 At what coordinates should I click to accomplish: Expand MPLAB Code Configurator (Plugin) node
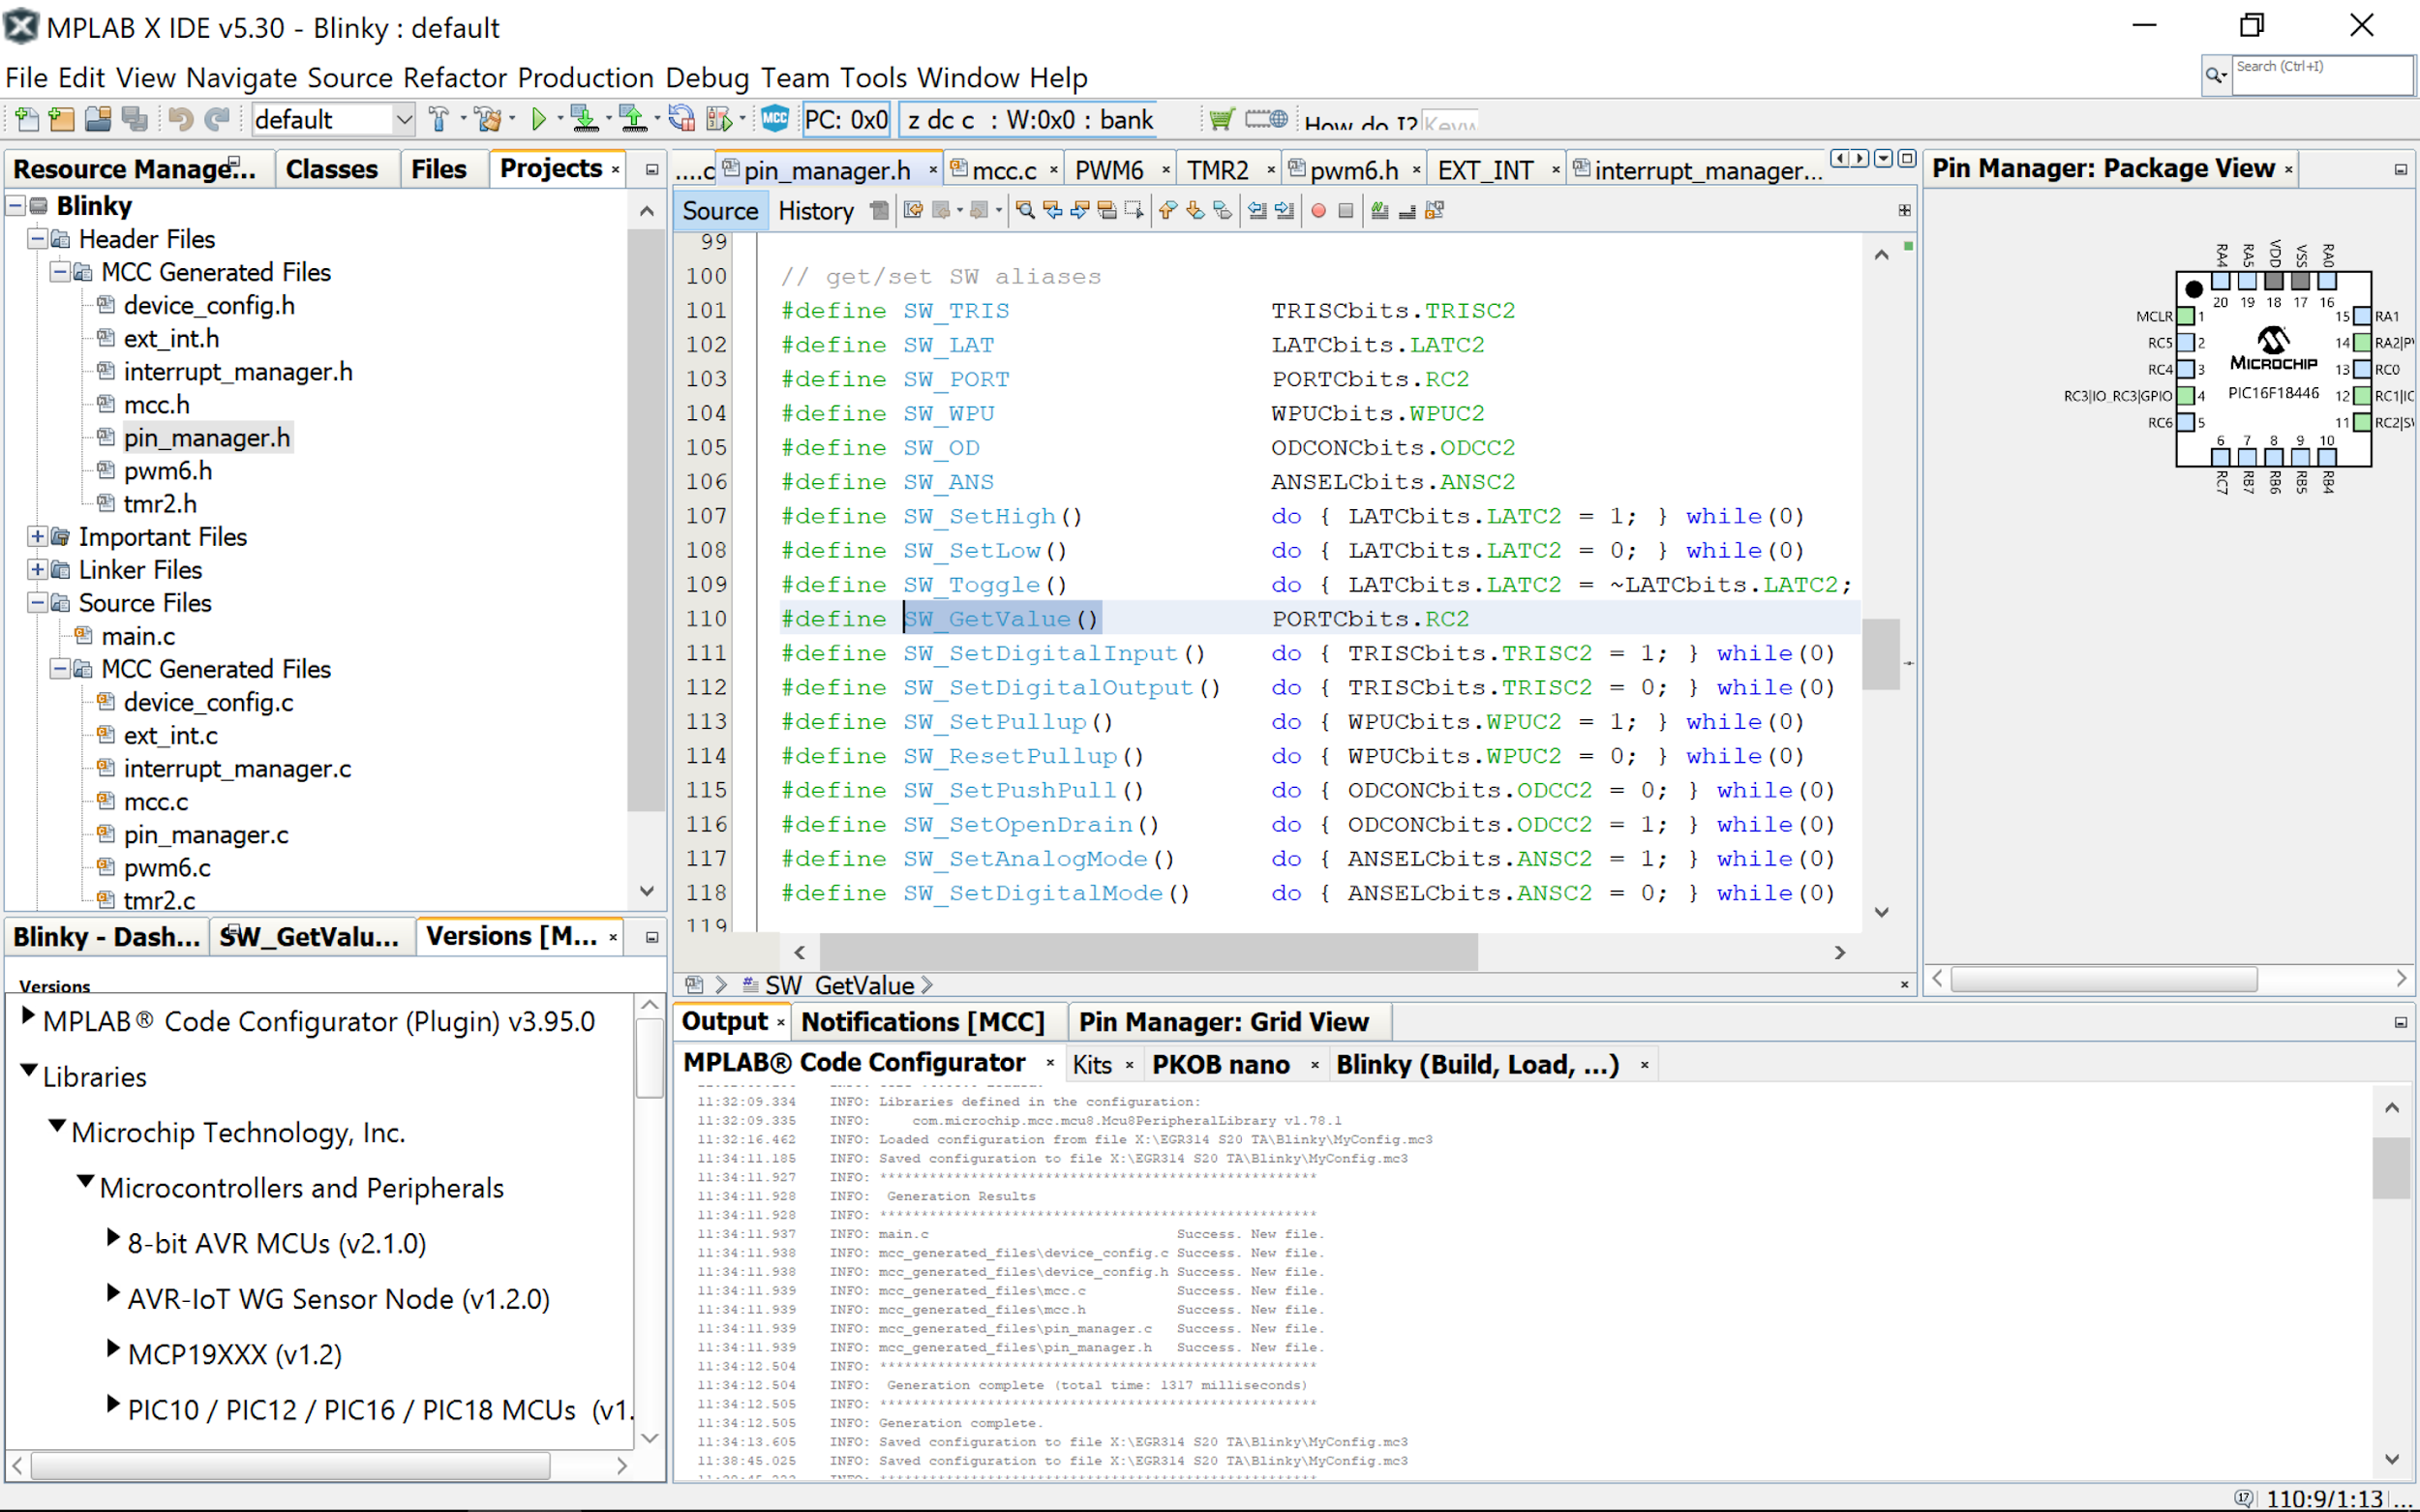click(28, 1016)
